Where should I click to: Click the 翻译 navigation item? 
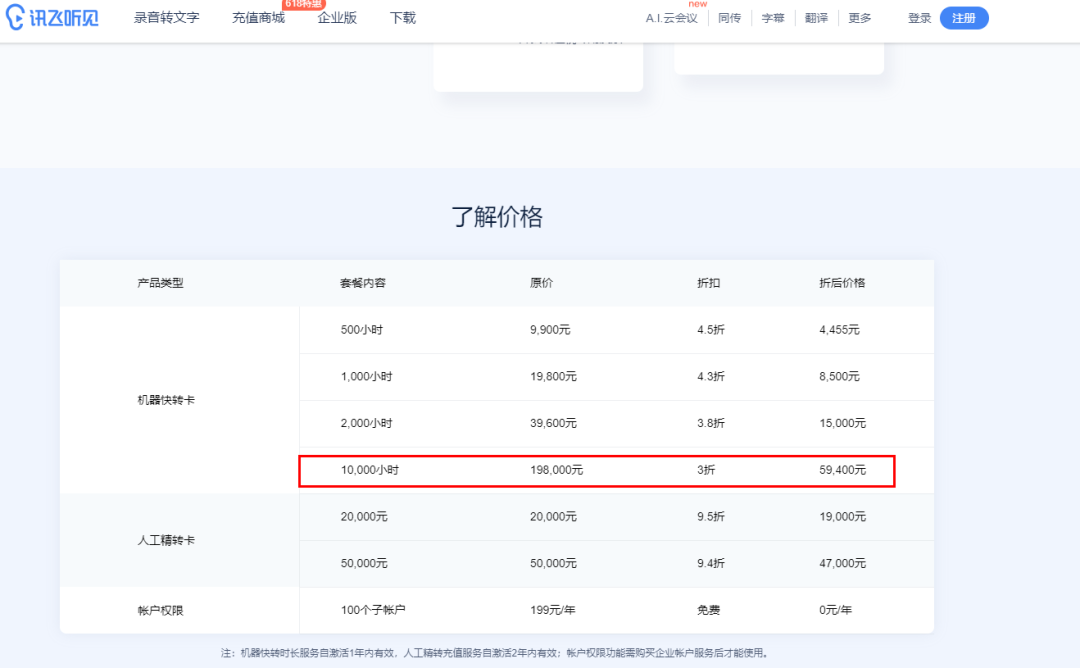click(x=815, y=17)
